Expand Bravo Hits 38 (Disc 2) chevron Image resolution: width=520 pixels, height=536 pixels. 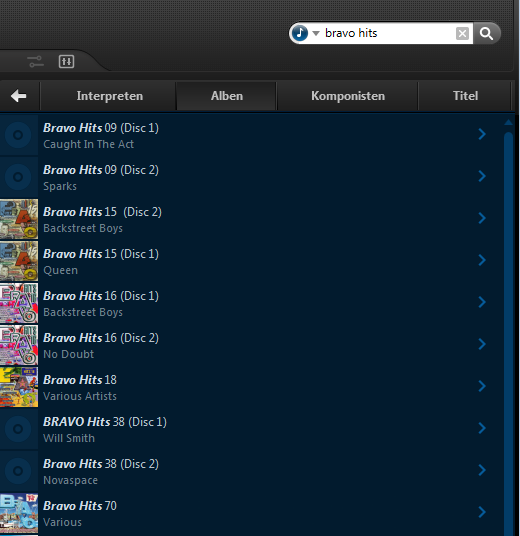coord(482,470)
